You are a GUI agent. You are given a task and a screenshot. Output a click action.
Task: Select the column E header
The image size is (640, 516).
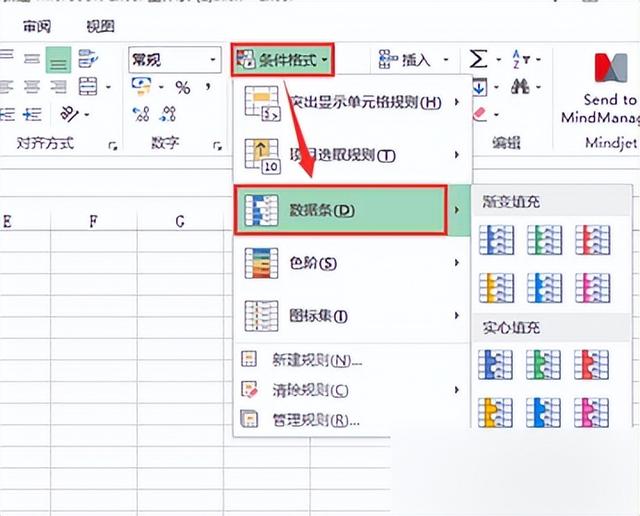coord(24,221)
